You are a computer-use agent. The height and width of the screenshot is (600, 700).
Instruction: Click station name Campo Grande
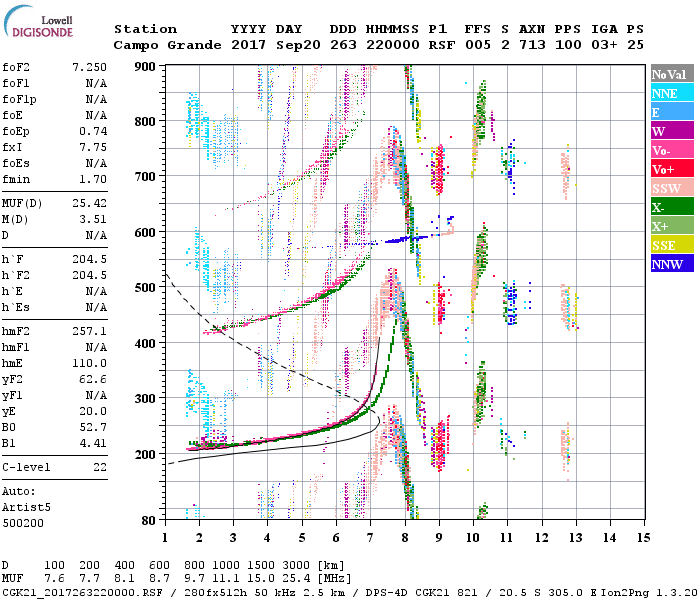click(167, 45)
